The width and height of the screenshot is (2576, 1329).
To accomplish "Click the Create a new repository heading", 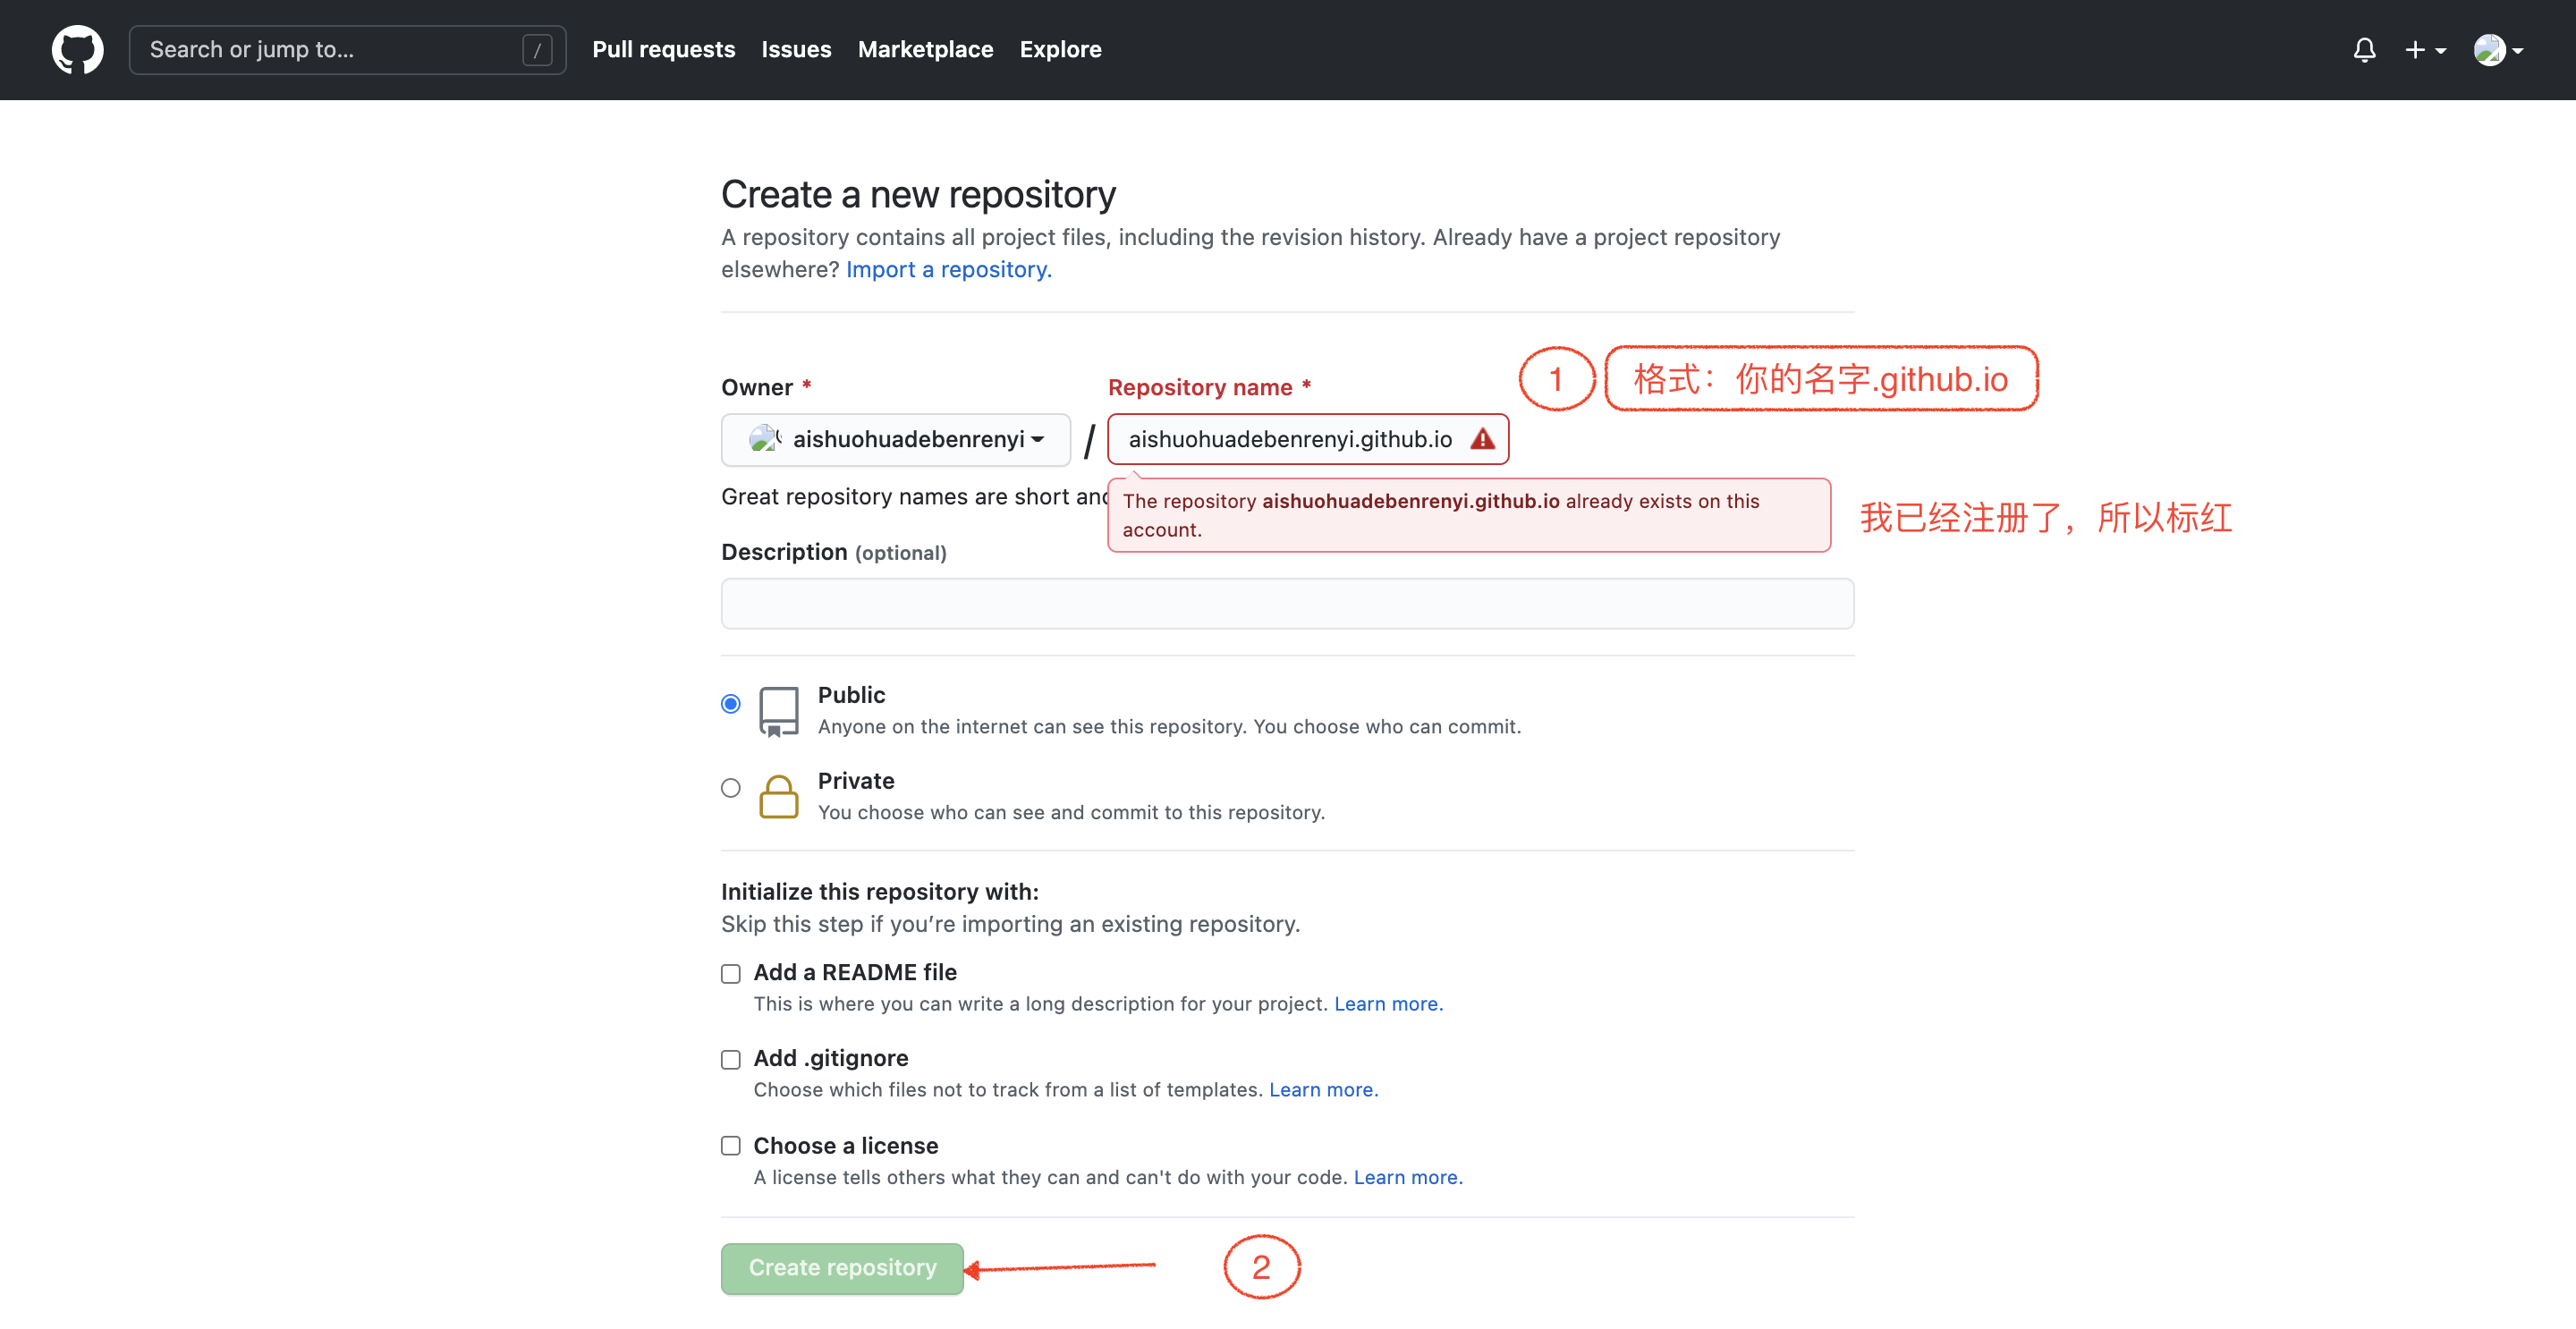I will tap(918, 194).
